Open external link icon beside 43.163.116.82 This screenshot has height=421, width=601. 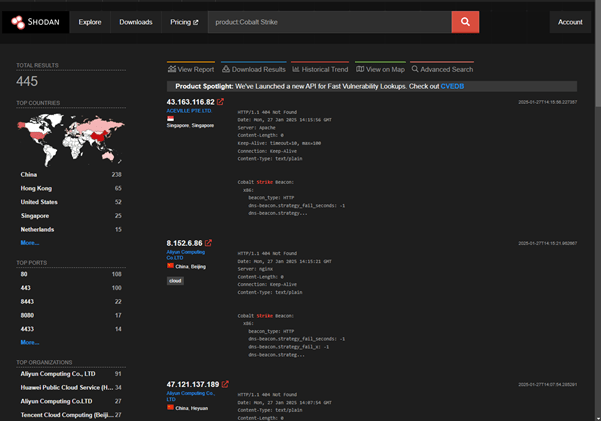pyautogui.click(x=221, y=102)
